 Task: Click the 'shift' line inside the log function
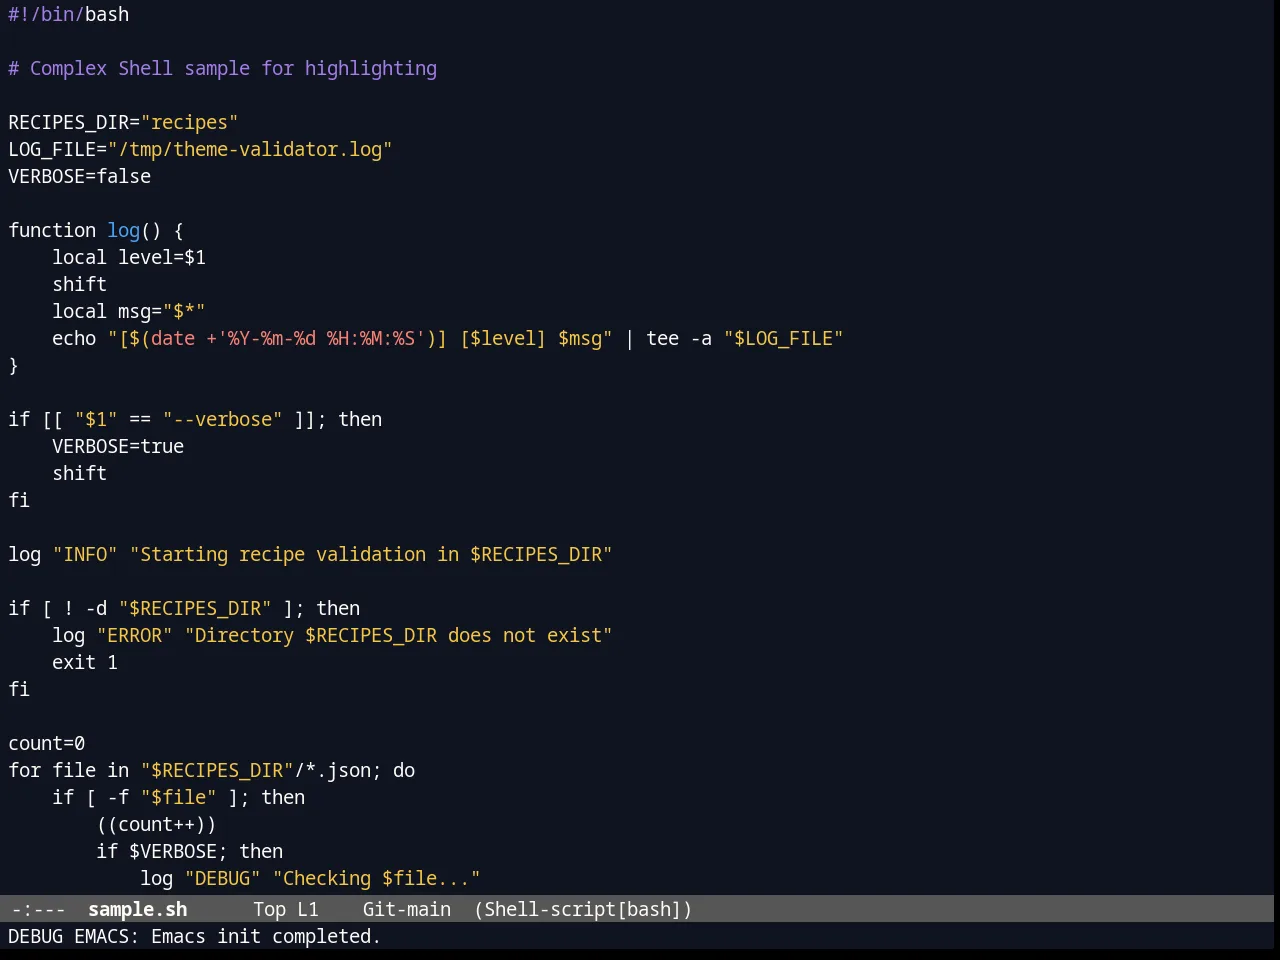coord(80,284)
